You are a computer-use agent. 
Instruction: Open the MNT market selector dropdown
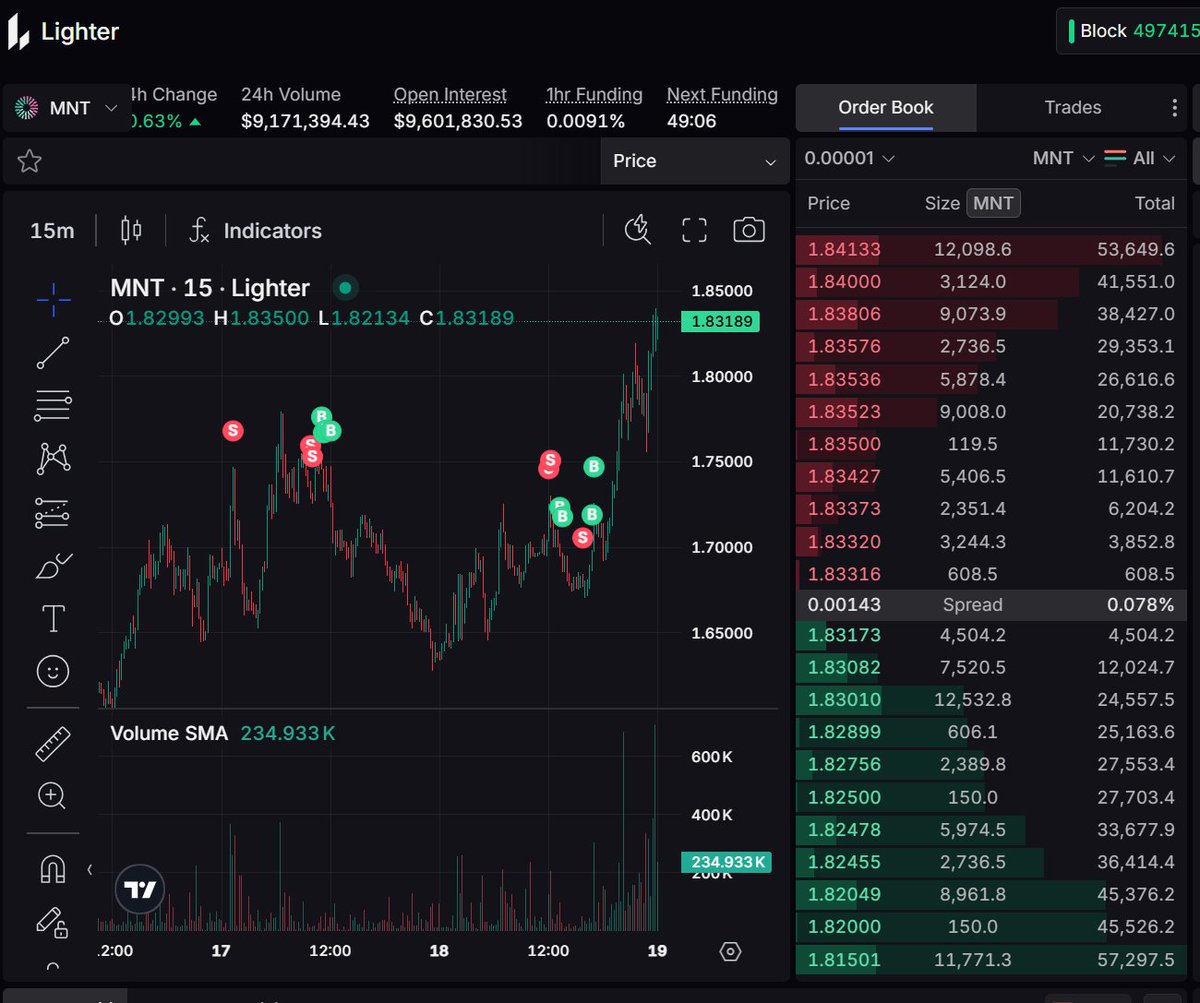click(x=68, y=108)
